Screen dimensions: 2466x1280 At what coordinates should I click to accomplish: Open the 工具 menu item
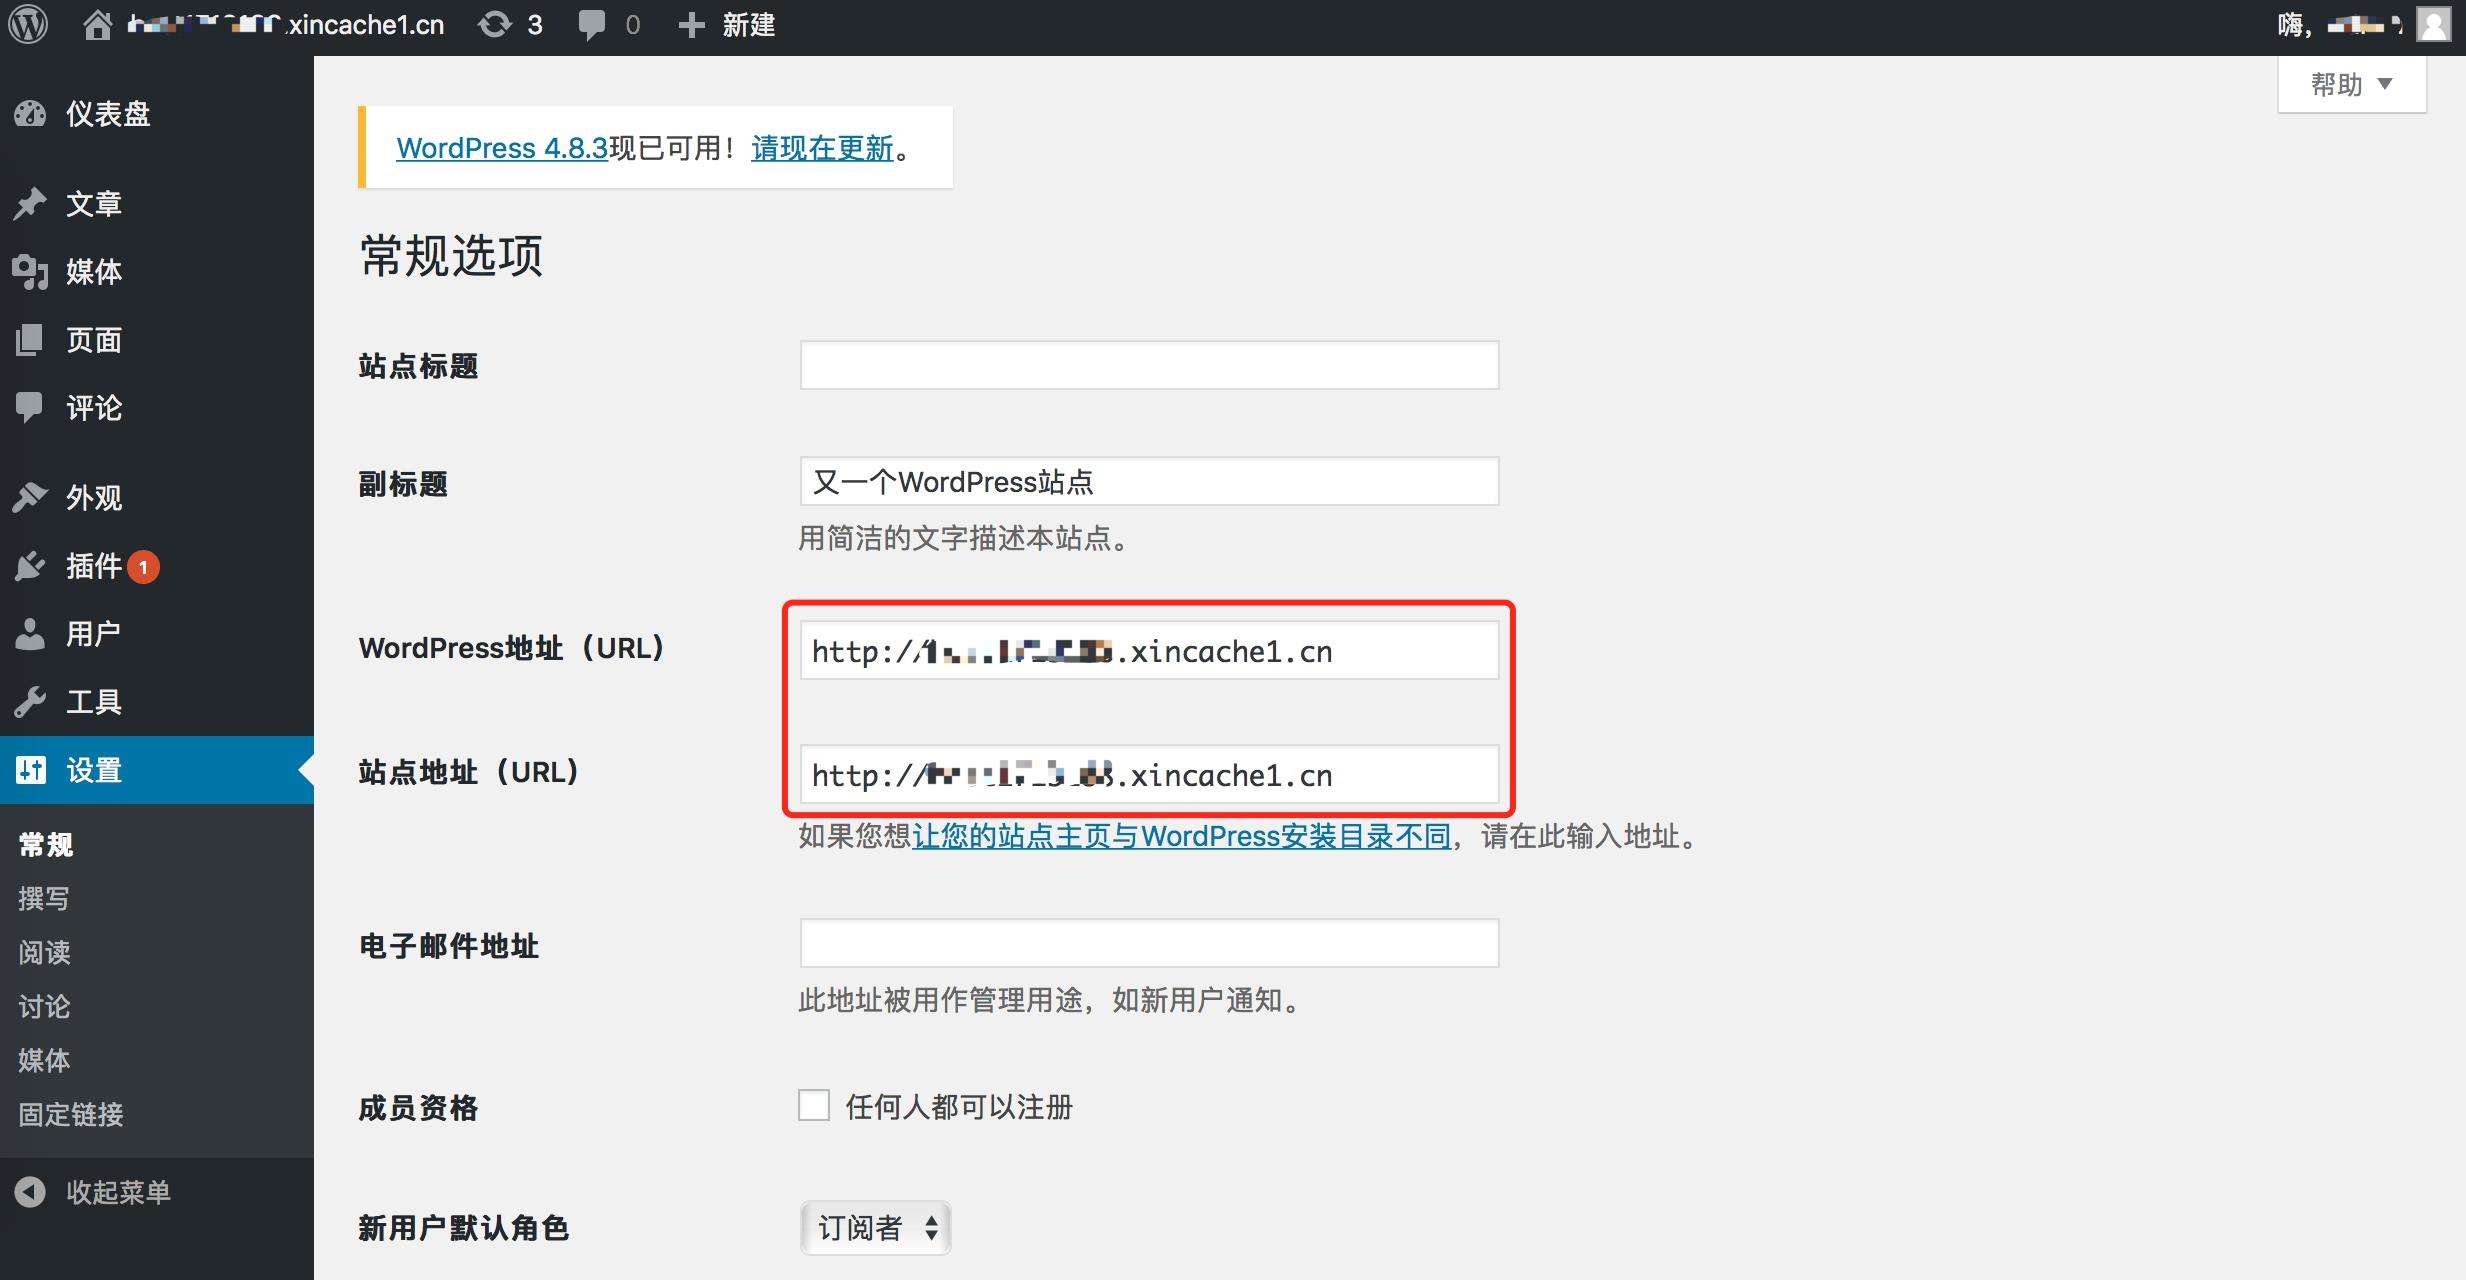(x=94, y=702)
